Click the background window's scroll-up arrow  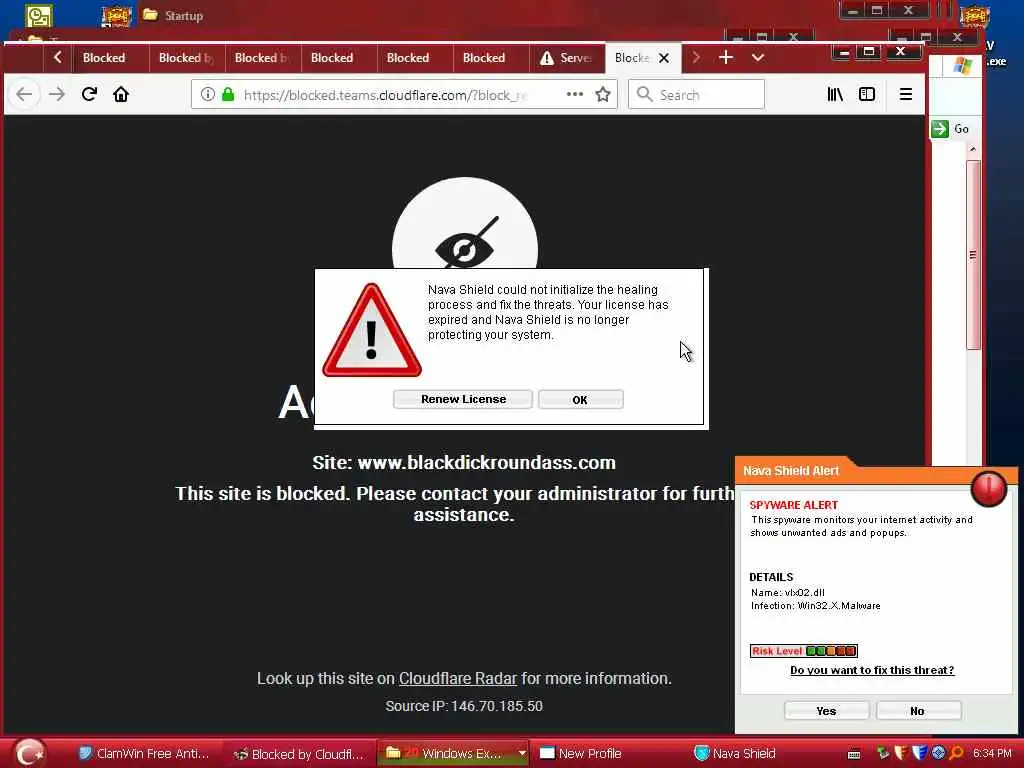[x=973, y=150]
